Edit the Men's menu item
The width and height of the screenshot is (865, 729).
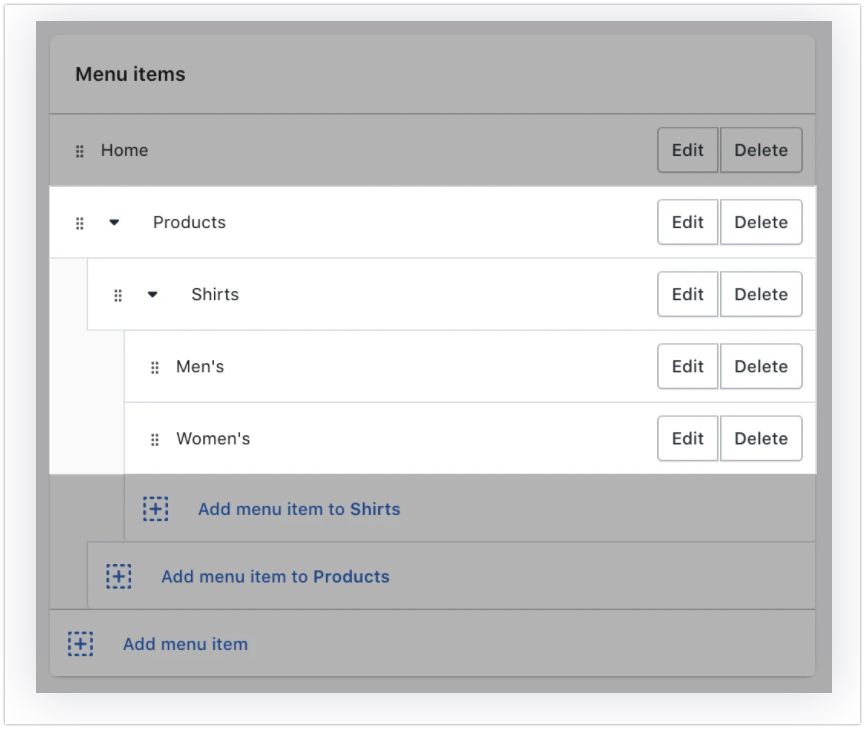[x=687, y=366]
